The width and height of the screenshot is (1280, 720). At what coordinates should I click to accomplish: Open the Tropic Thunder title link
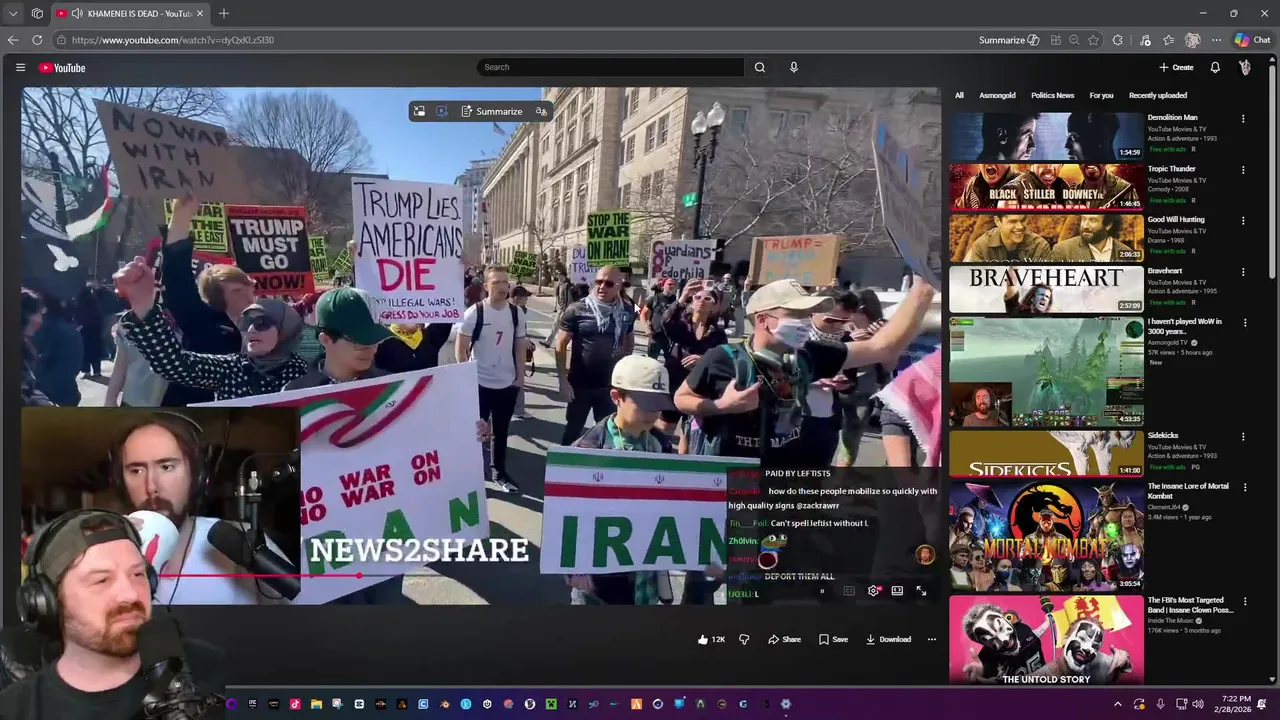1171,169
